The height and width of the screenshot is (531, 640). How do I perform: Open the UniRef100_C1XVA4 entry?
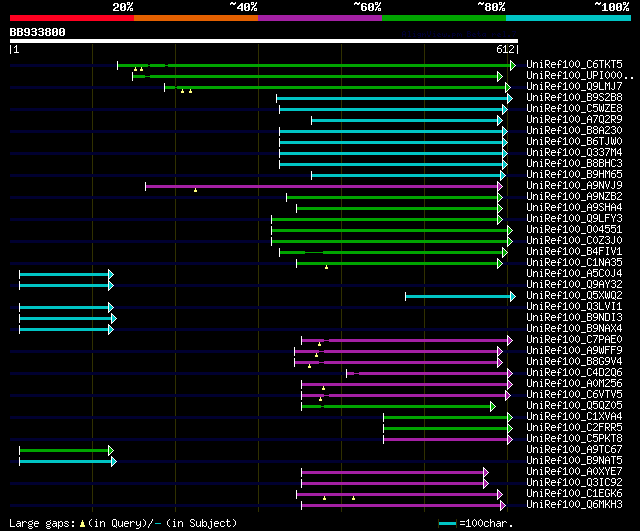click(574, 417)
